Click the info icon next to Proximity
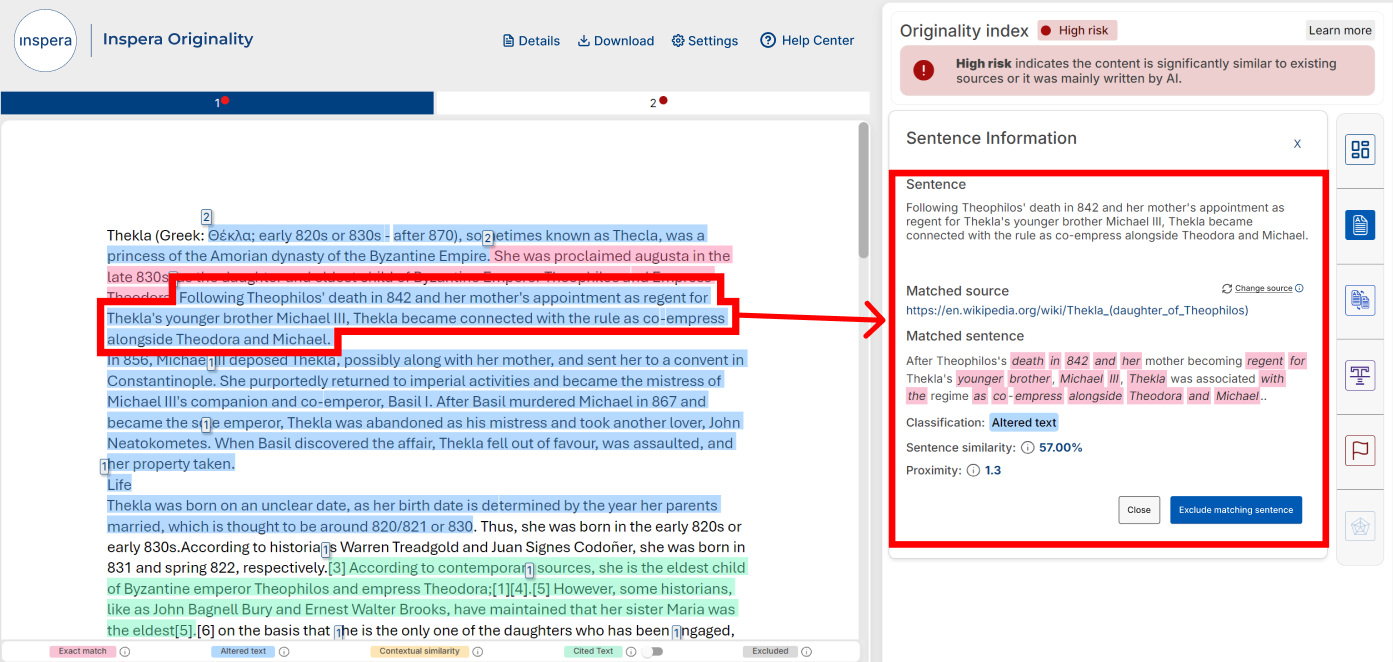Screen dimensions: 1393x662 coord(973,470)
